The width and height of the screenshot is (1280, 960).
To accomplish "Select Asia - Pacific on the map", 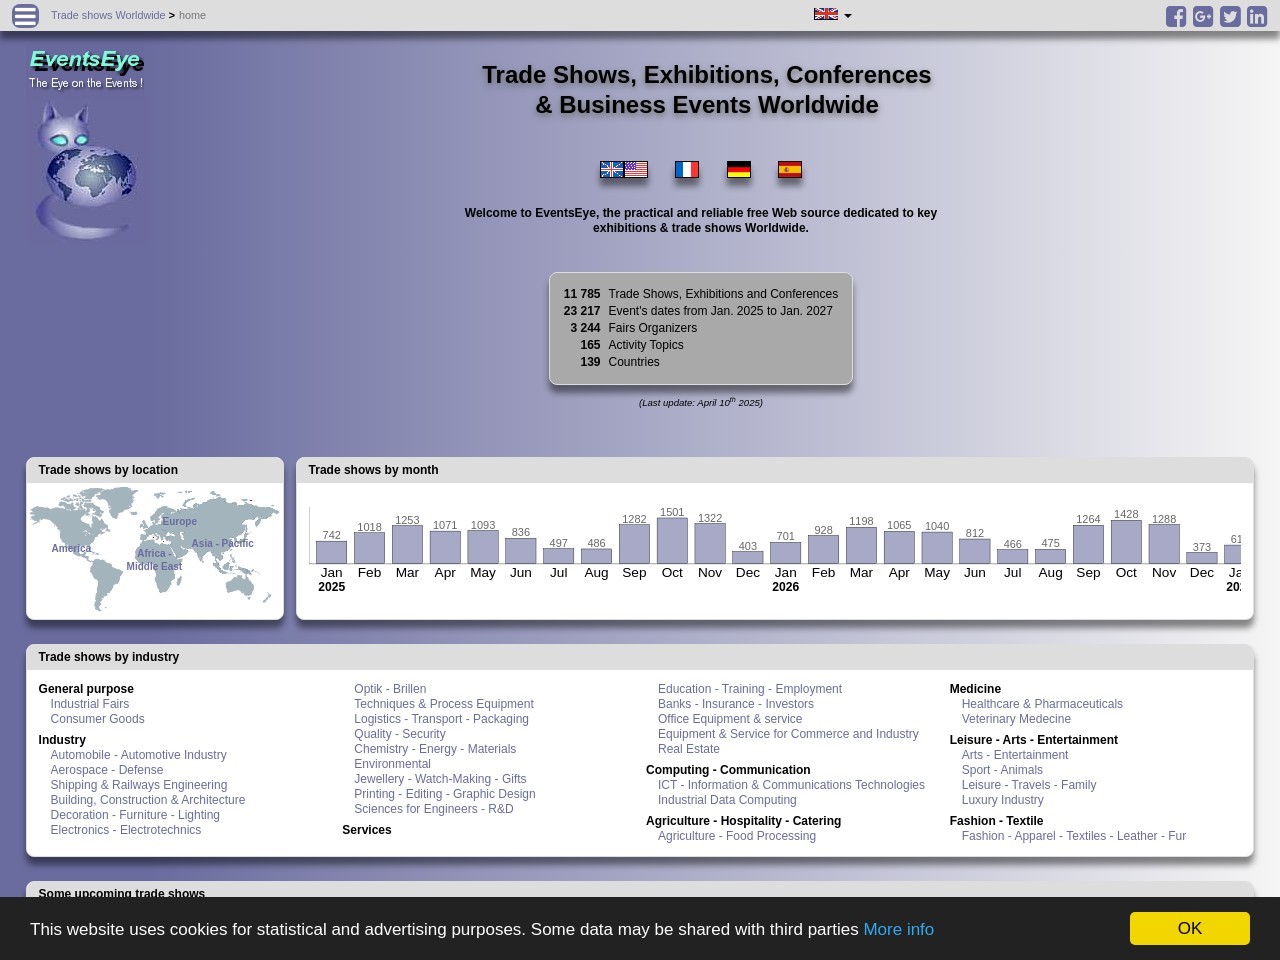I will click(222, 543).
